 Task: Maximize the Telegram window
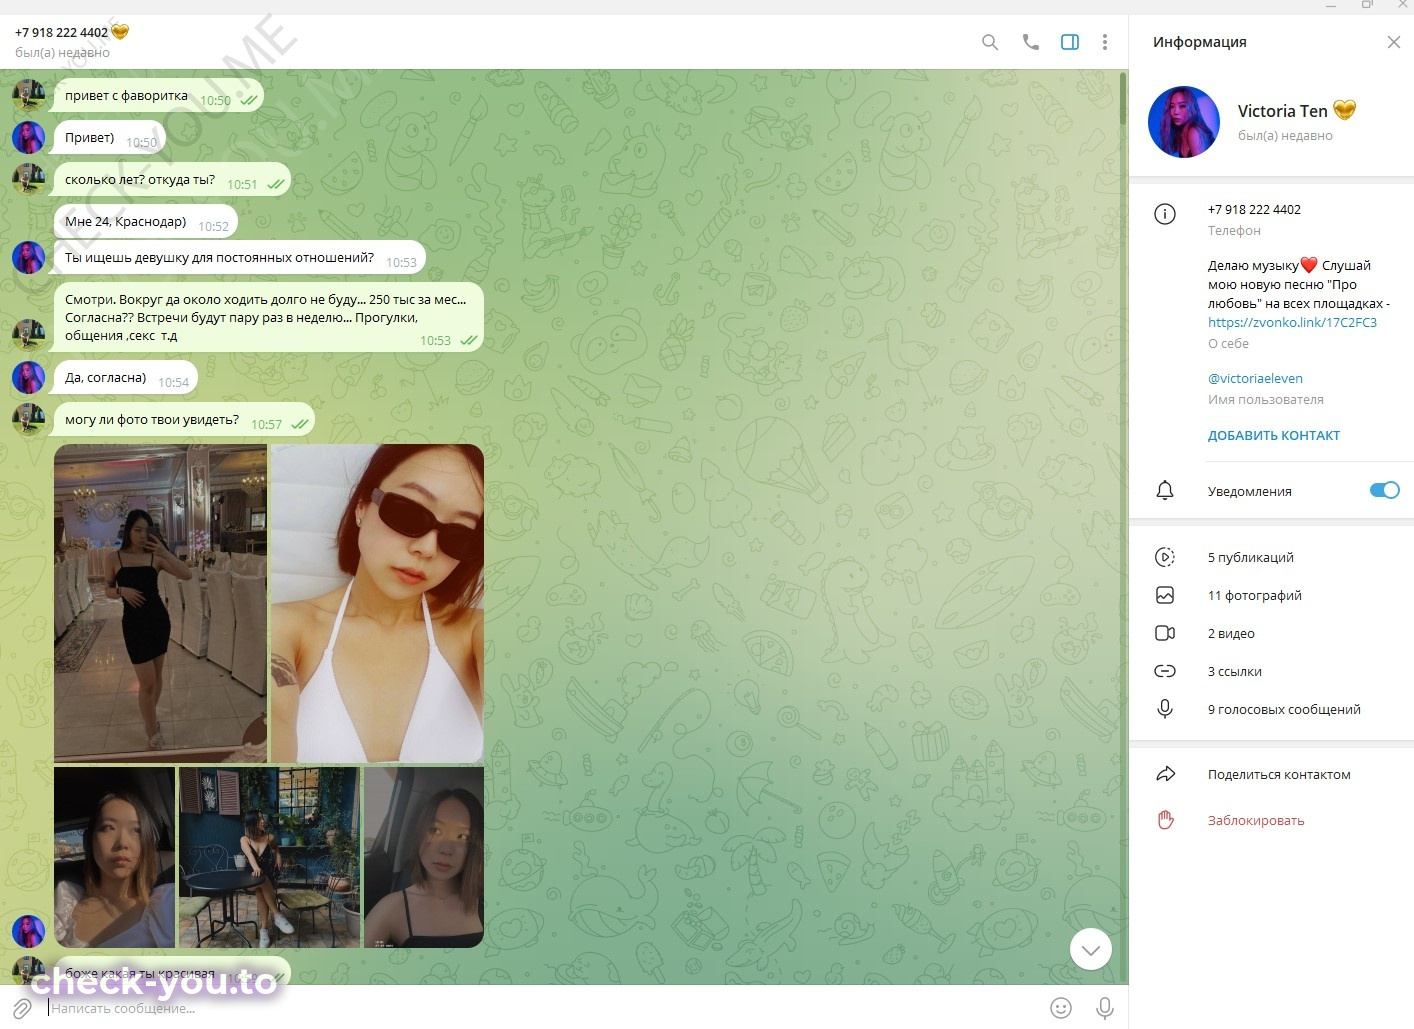(x=1367, y=6)
